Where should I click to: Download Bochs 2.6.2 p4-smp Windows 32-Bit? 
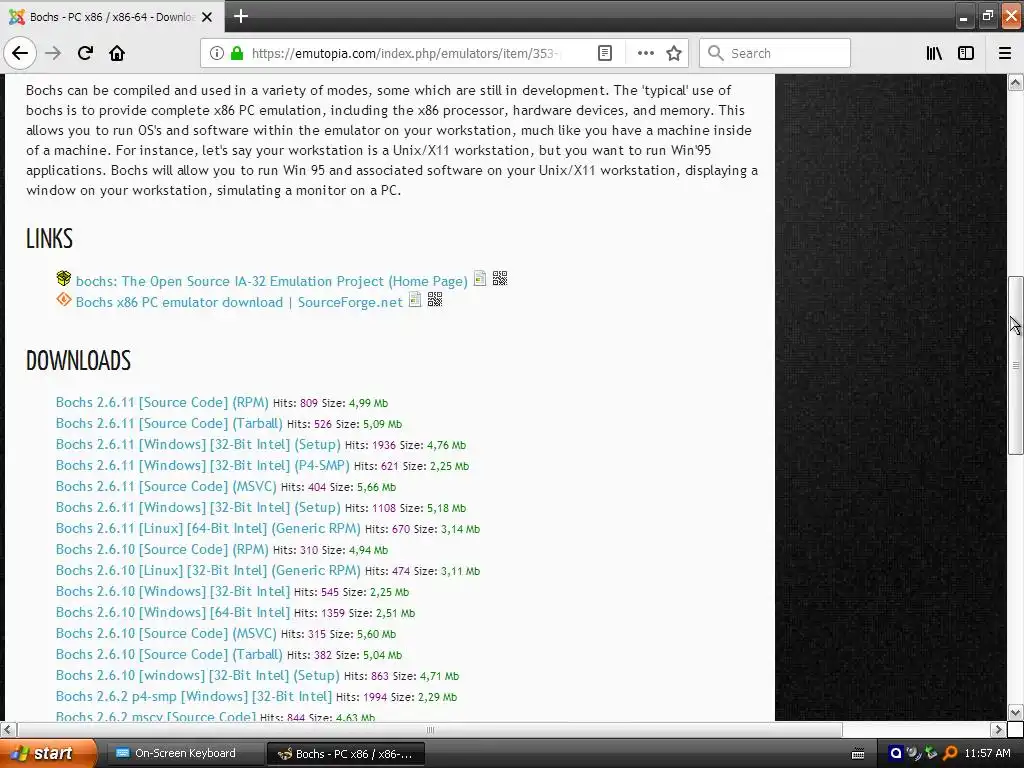click(x=193, y=696)
